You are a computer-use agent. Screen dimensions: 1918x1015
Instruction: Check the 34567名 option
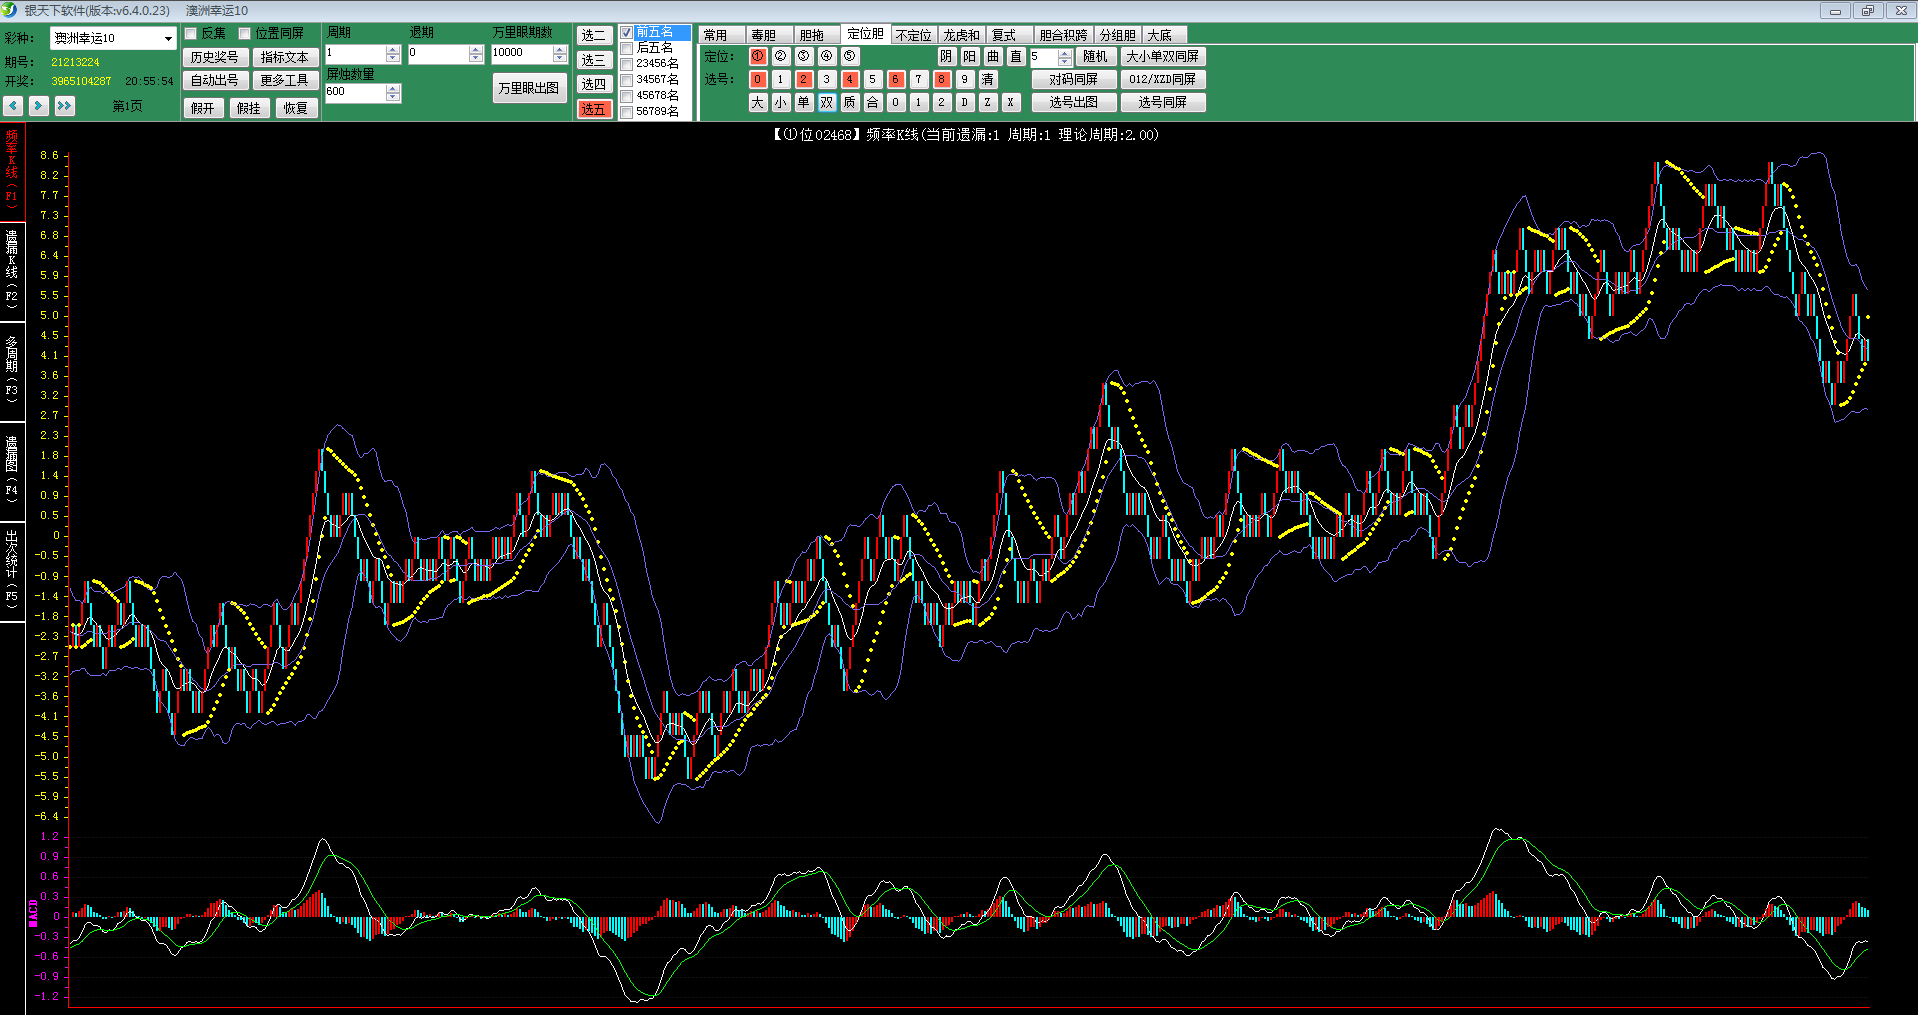(627, 80)
